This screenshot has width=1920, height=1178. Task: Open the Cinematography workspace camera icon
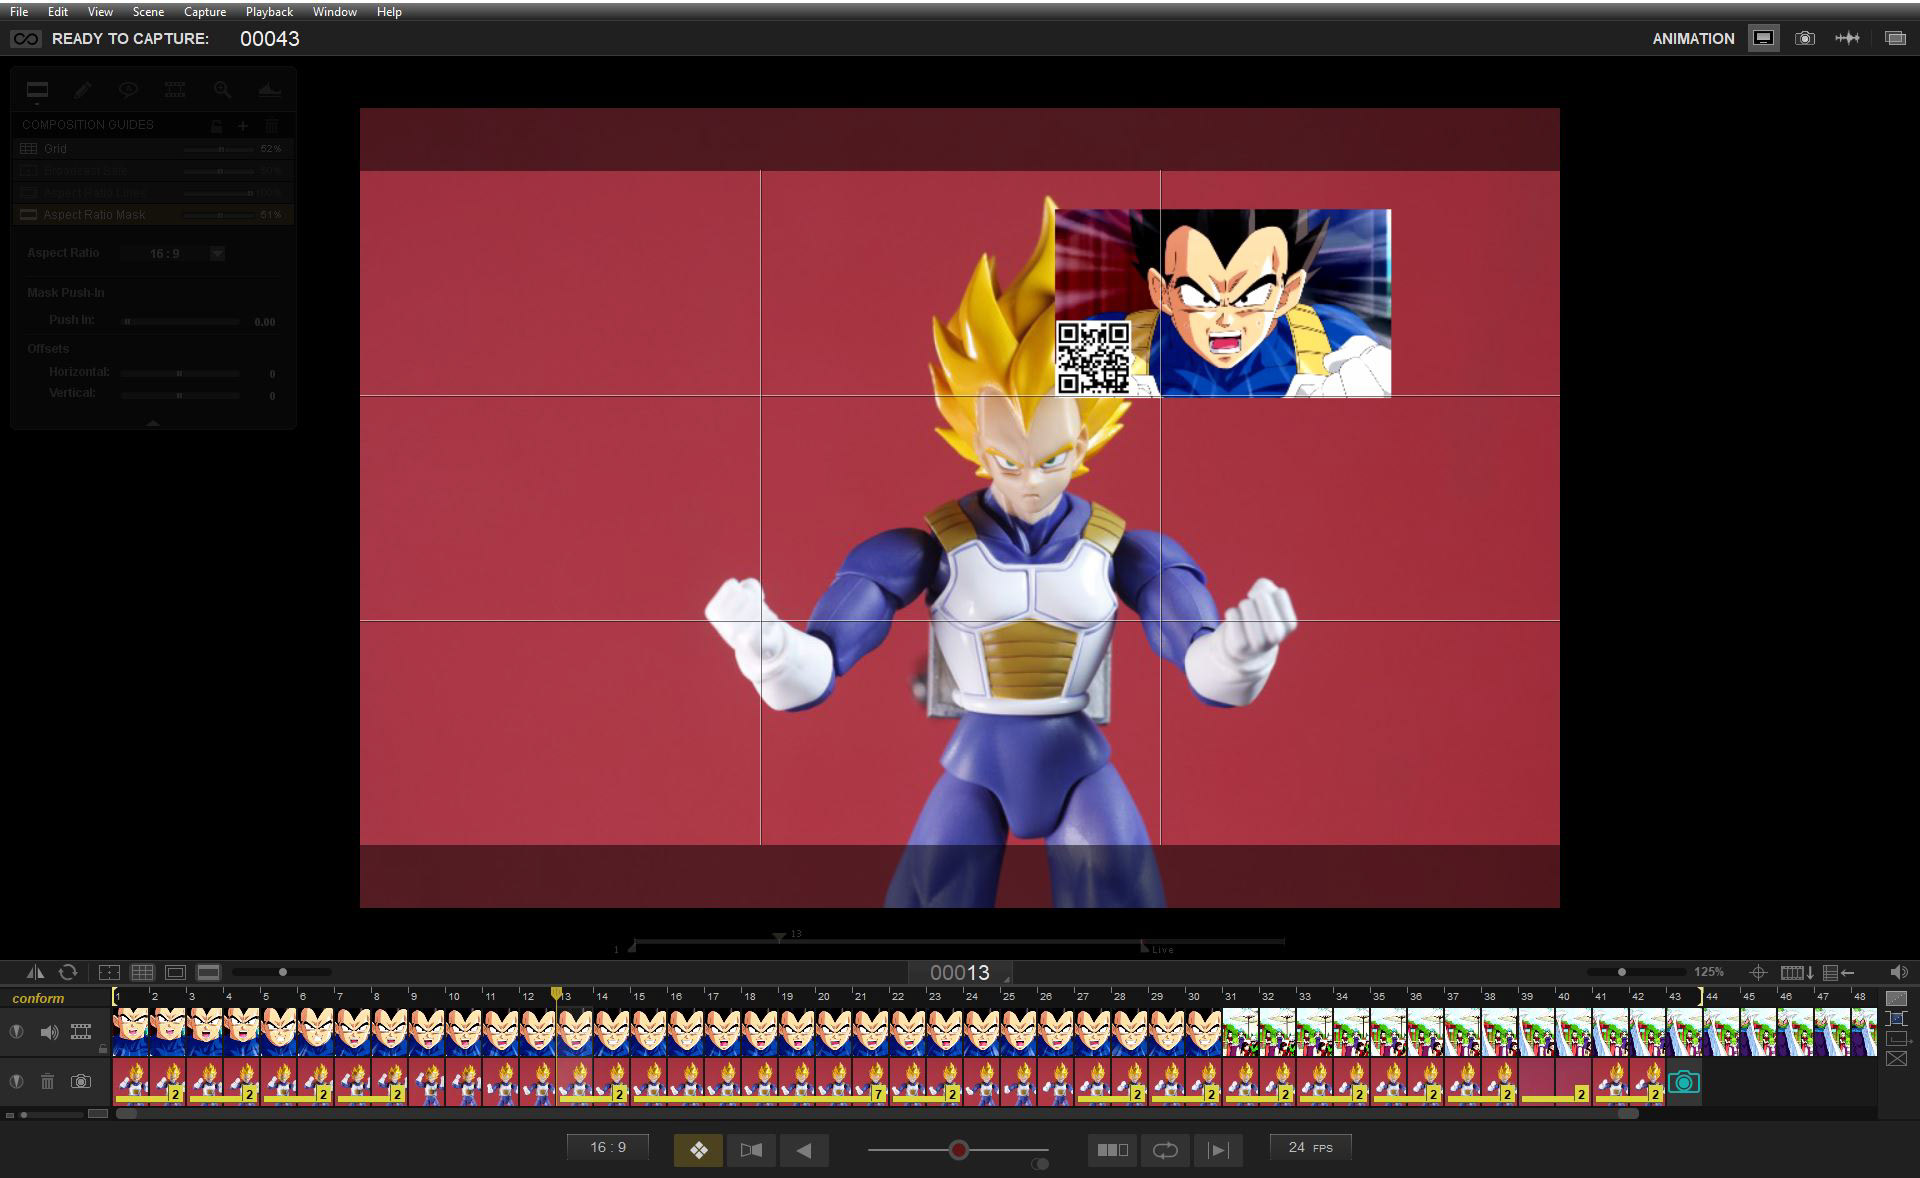click(x=1804, y=38)
